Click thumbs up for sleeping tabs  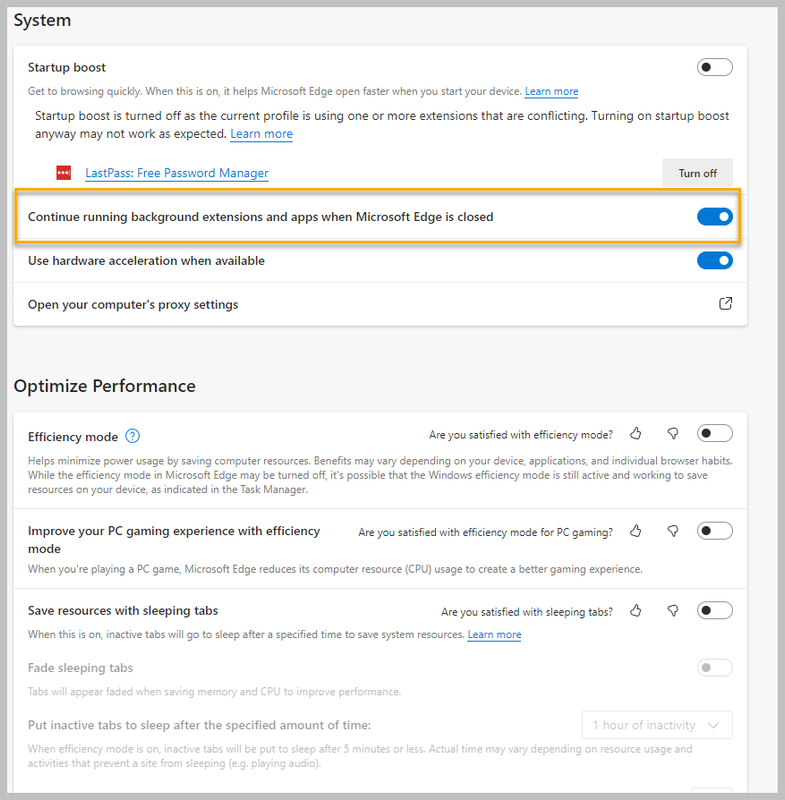pos(636,611)
